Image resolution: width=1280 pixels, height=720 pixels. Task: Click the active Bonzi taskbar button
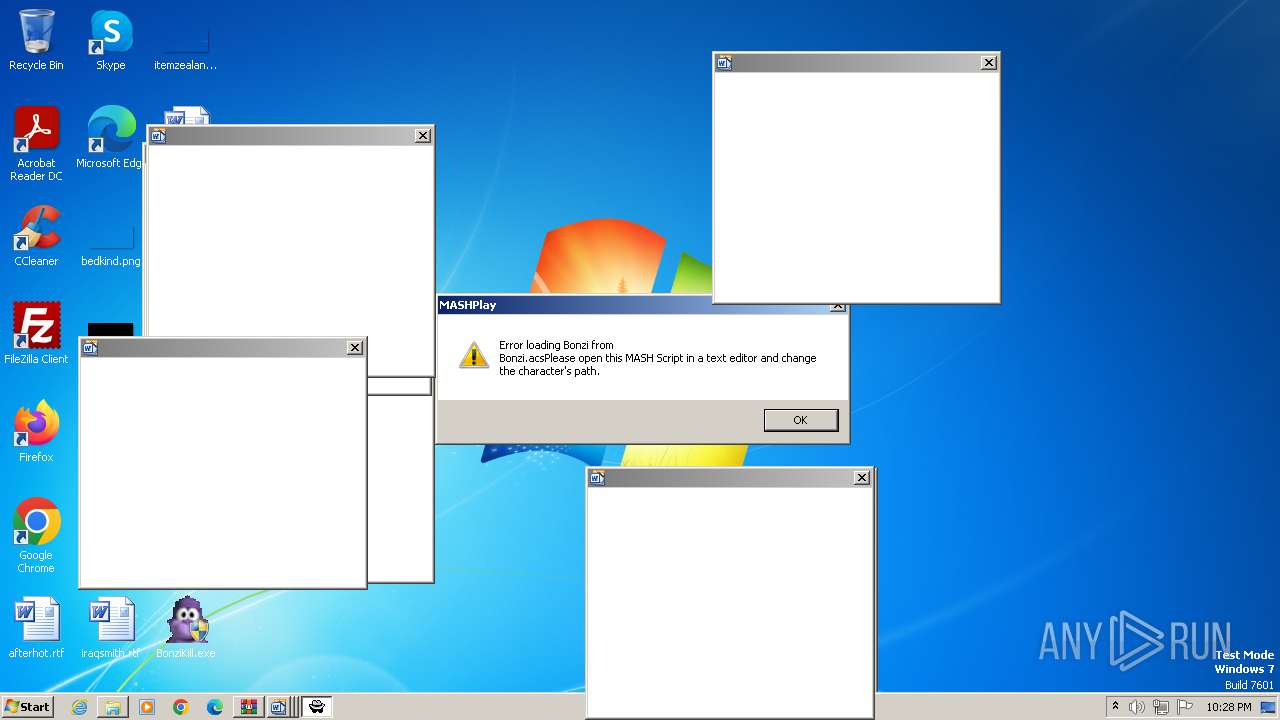[x=317, y=707]
